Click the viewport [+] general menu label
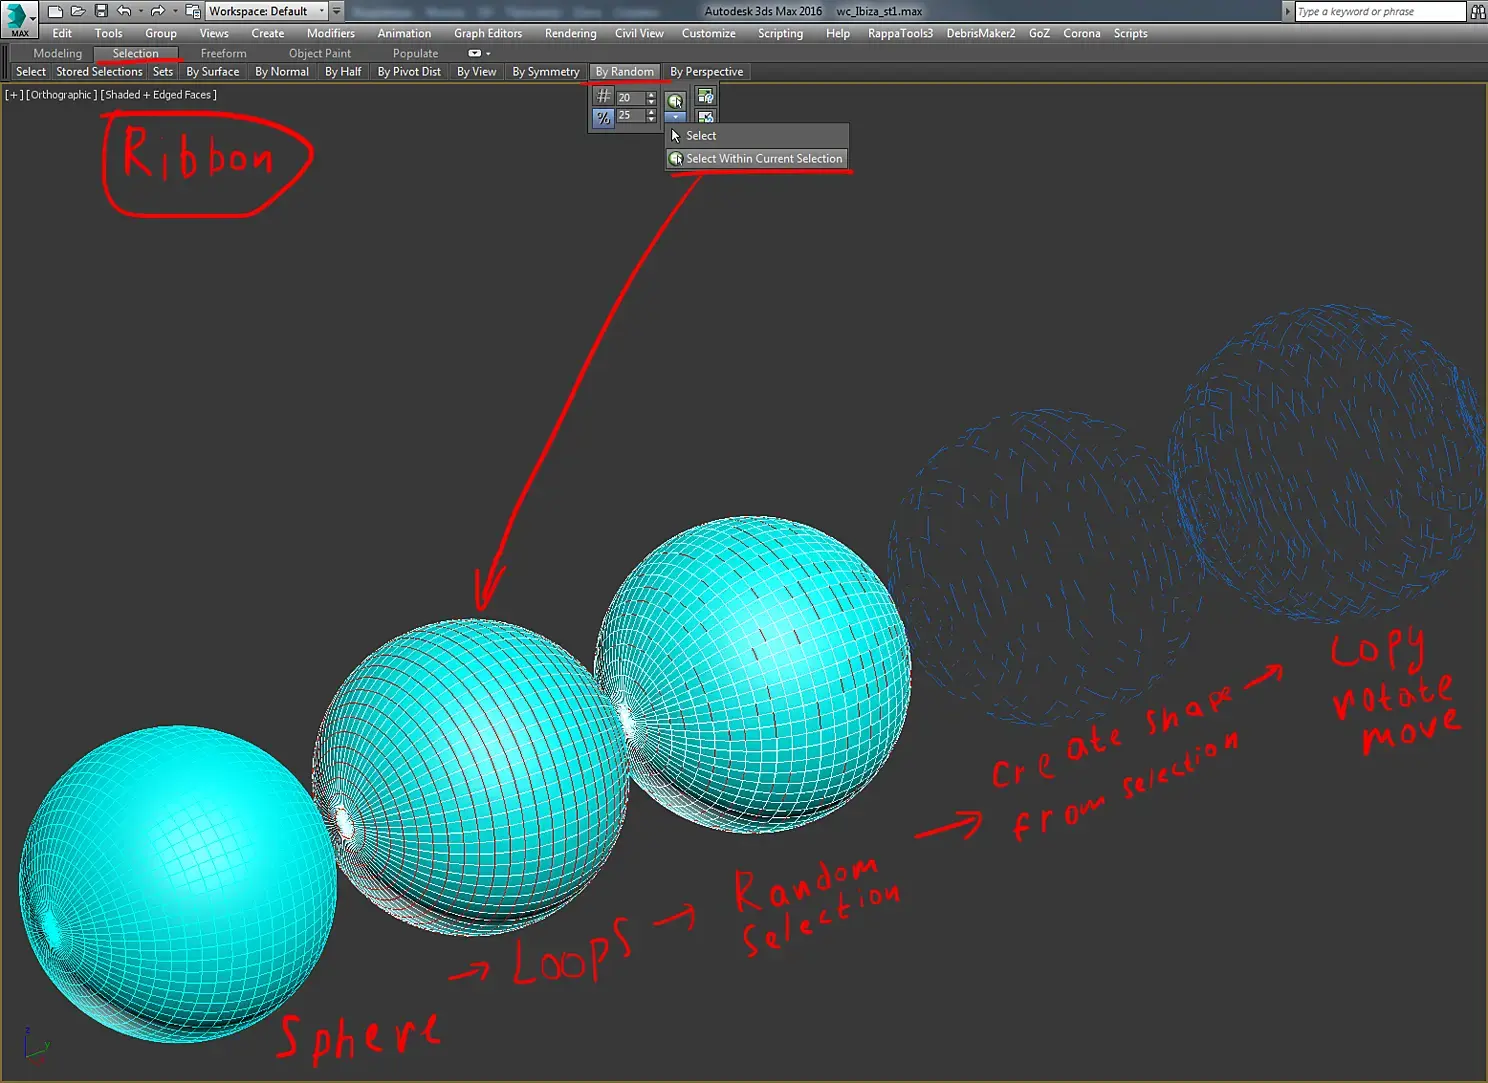Image resolution: width=1488 pixels, height=1083 pixels. [x=14, y=95]
